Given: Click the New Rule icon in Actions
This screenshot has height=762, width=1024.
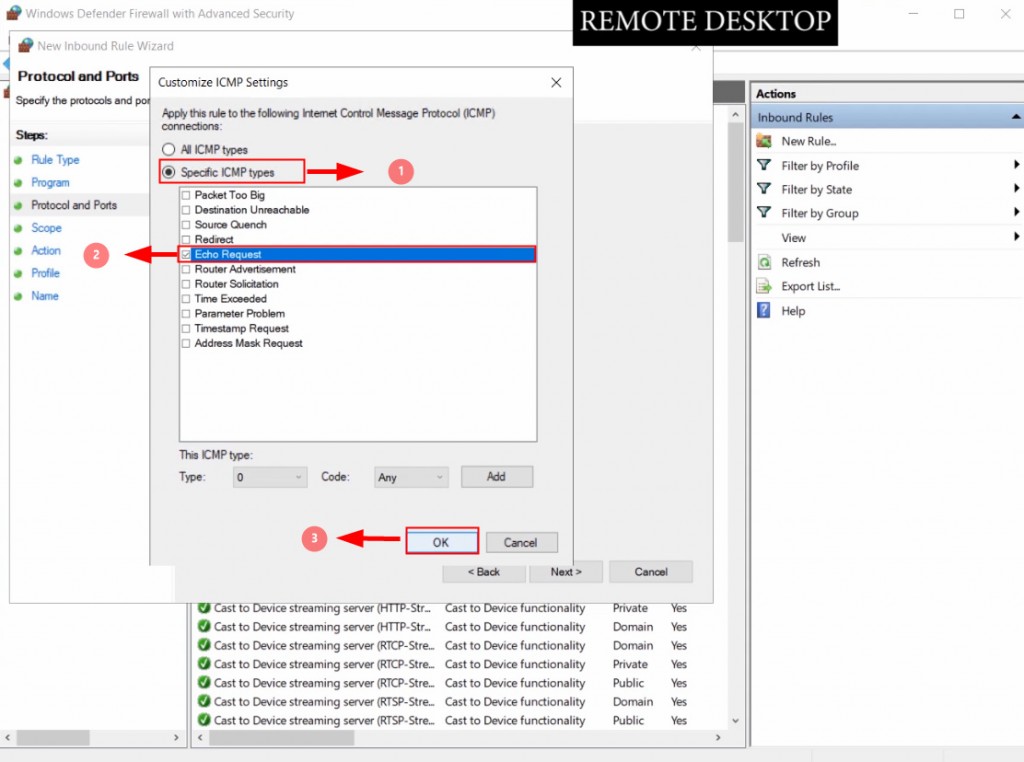Looking at the screenshot, I should coord(763,141).
